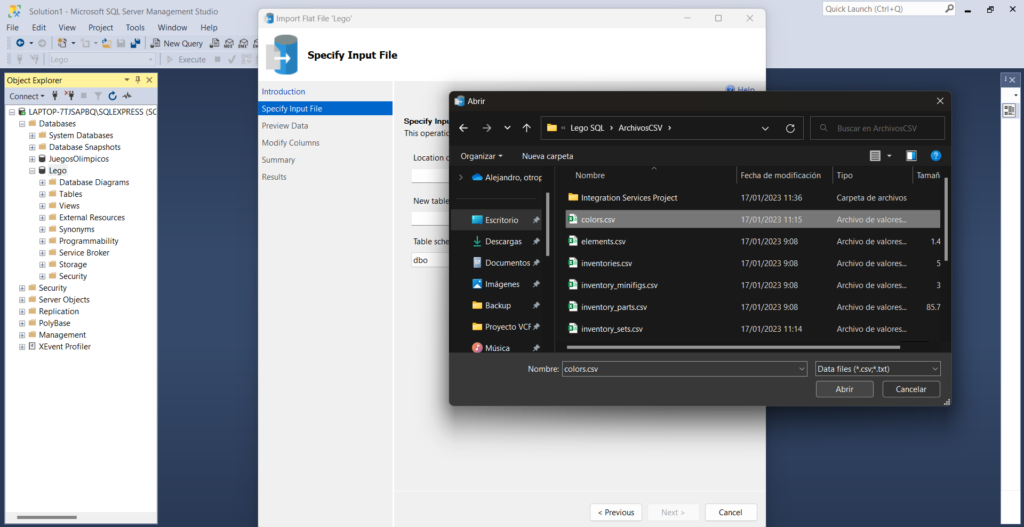
Task: Click the horizontal scrollbar in file list
Action: (730, 347)
